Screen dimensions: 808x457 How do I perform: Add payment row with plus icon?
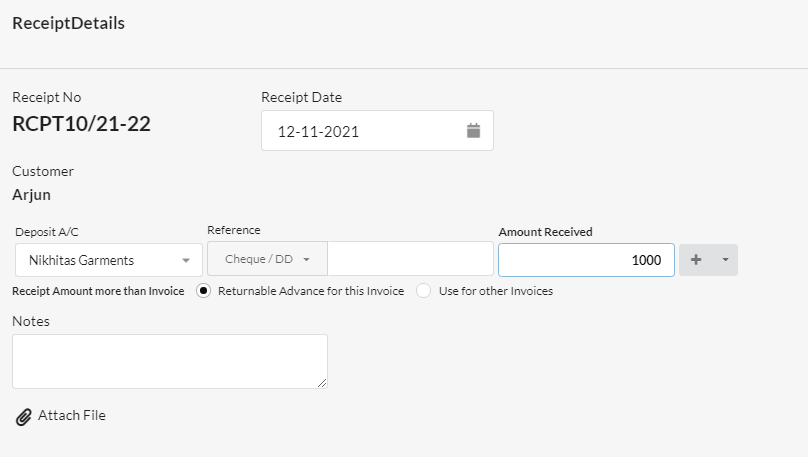(x=696, y=260)
